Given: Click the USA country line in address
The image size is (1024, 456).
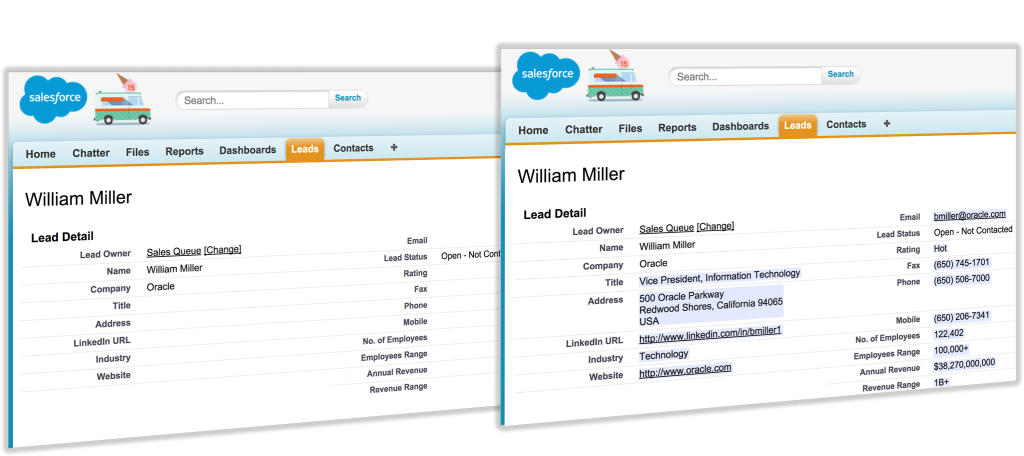Looking at the screenshot, I should point(649,321).
